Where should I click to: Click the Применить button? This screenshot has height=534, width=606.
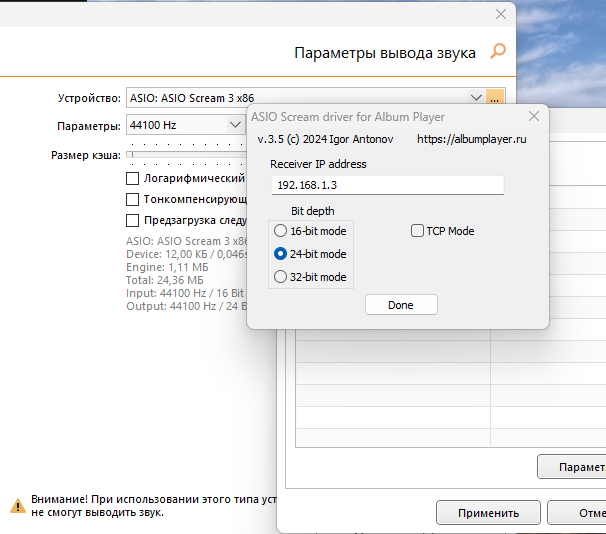[x=488, y=513]
